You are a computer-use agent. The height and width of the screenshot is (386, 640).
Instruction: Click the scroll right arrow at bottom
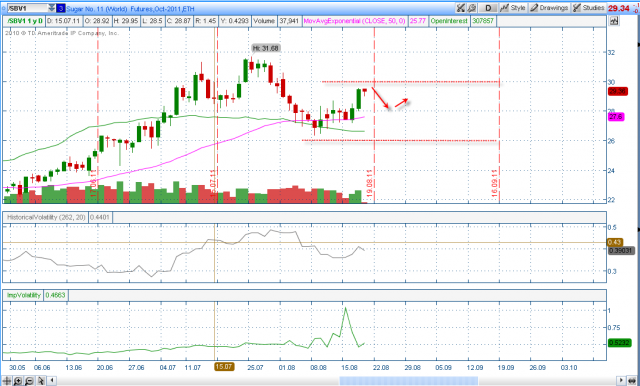click(x=621, y=381)
